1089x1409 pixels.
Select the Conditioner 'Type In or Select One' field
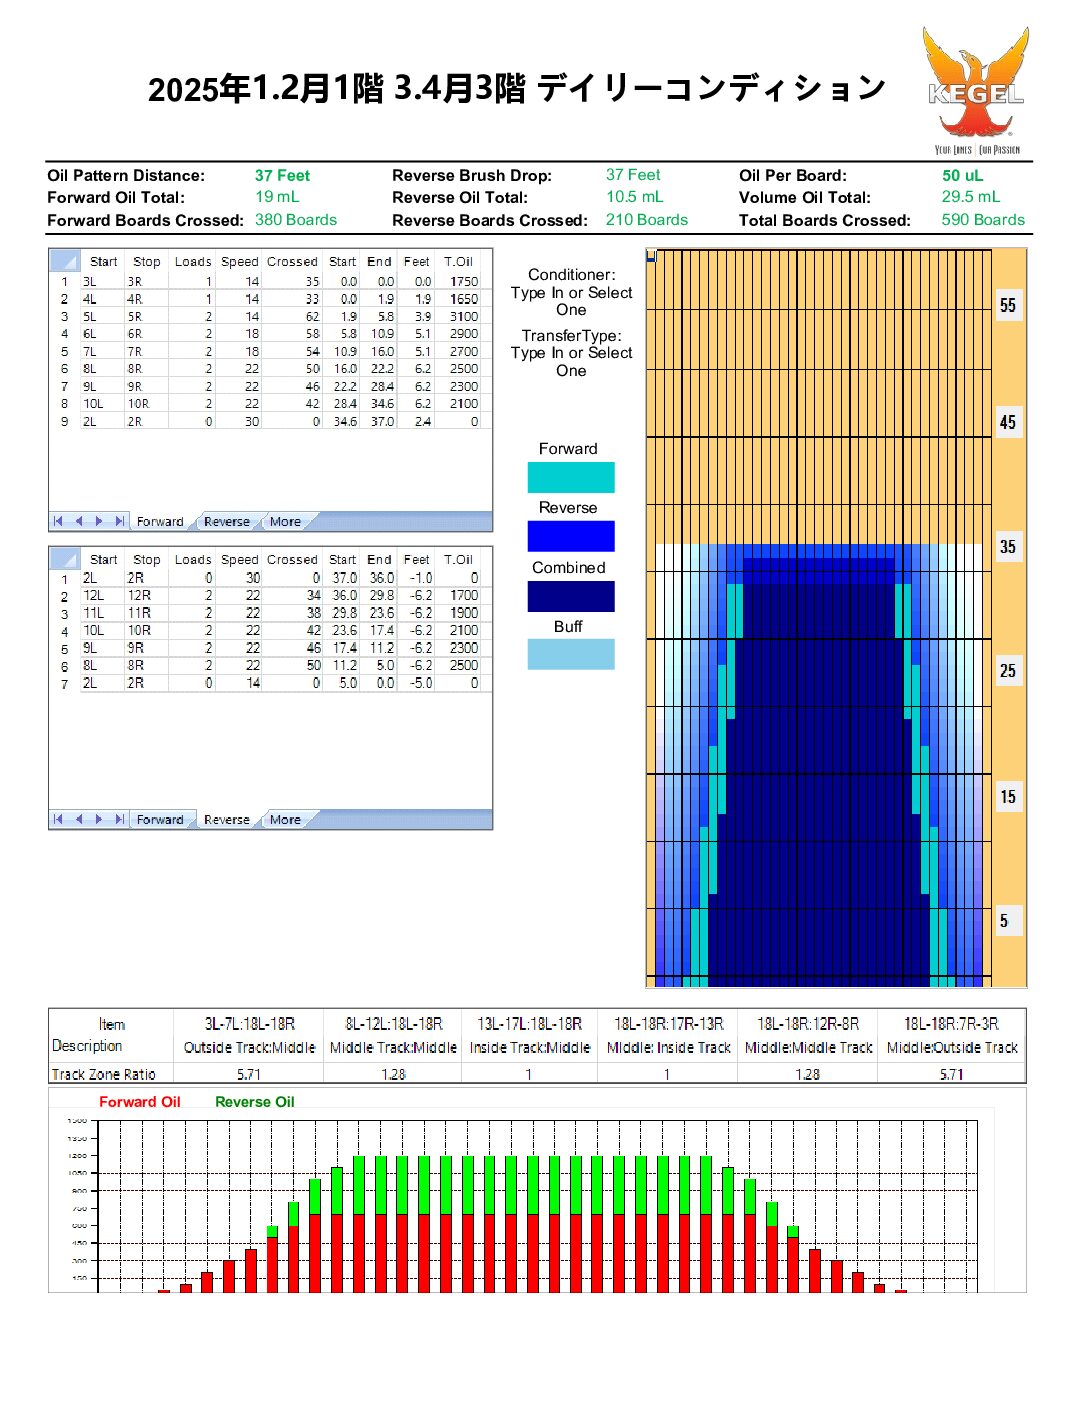click(571, 301)
